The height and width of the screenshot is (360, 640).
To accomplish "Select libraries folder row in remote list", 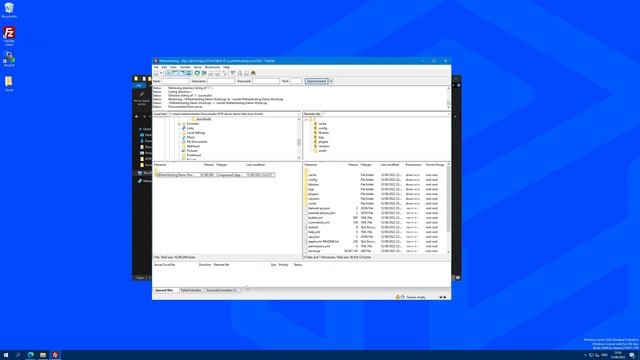I will click(x=375, y=184).
